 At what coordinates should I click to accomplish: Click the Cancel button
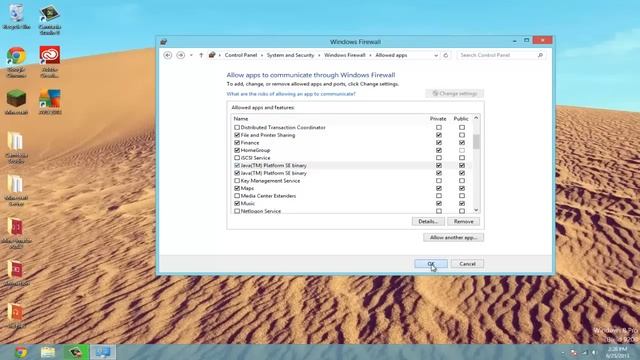coord(467,264)
